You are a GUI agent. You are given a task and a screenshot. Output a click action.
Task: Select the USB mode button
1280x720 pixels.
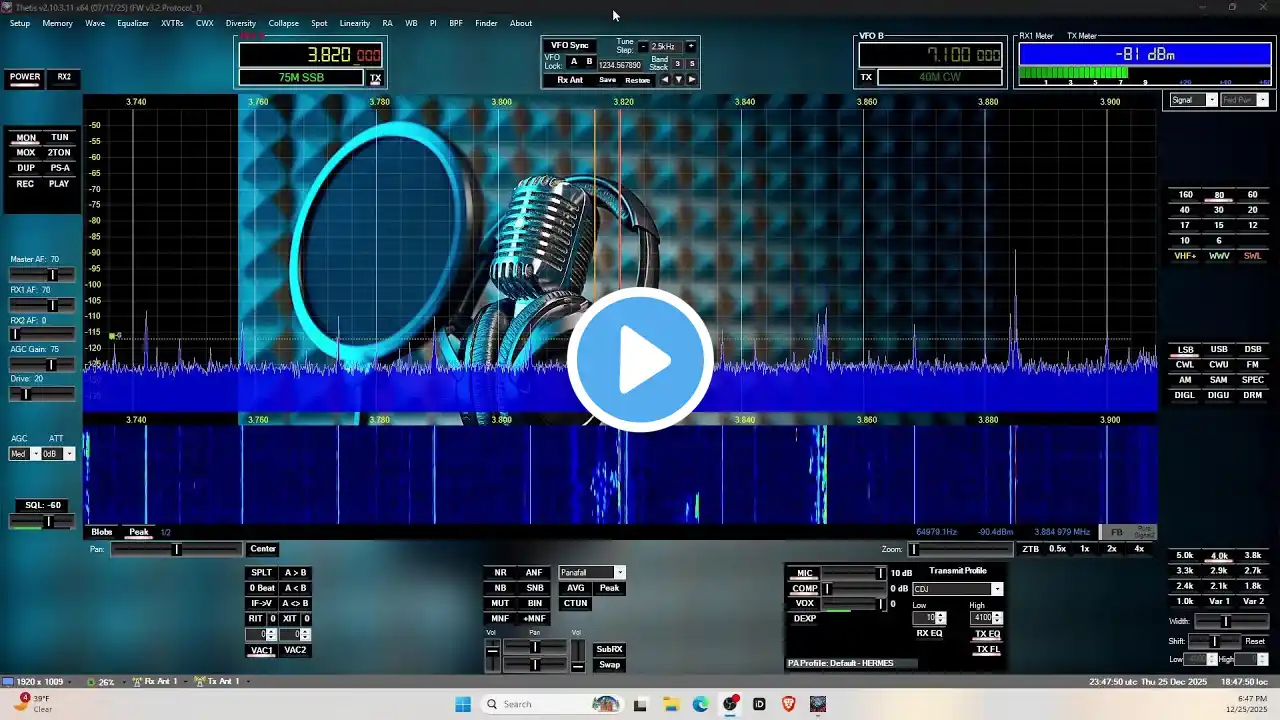(x=1219, y=350)
